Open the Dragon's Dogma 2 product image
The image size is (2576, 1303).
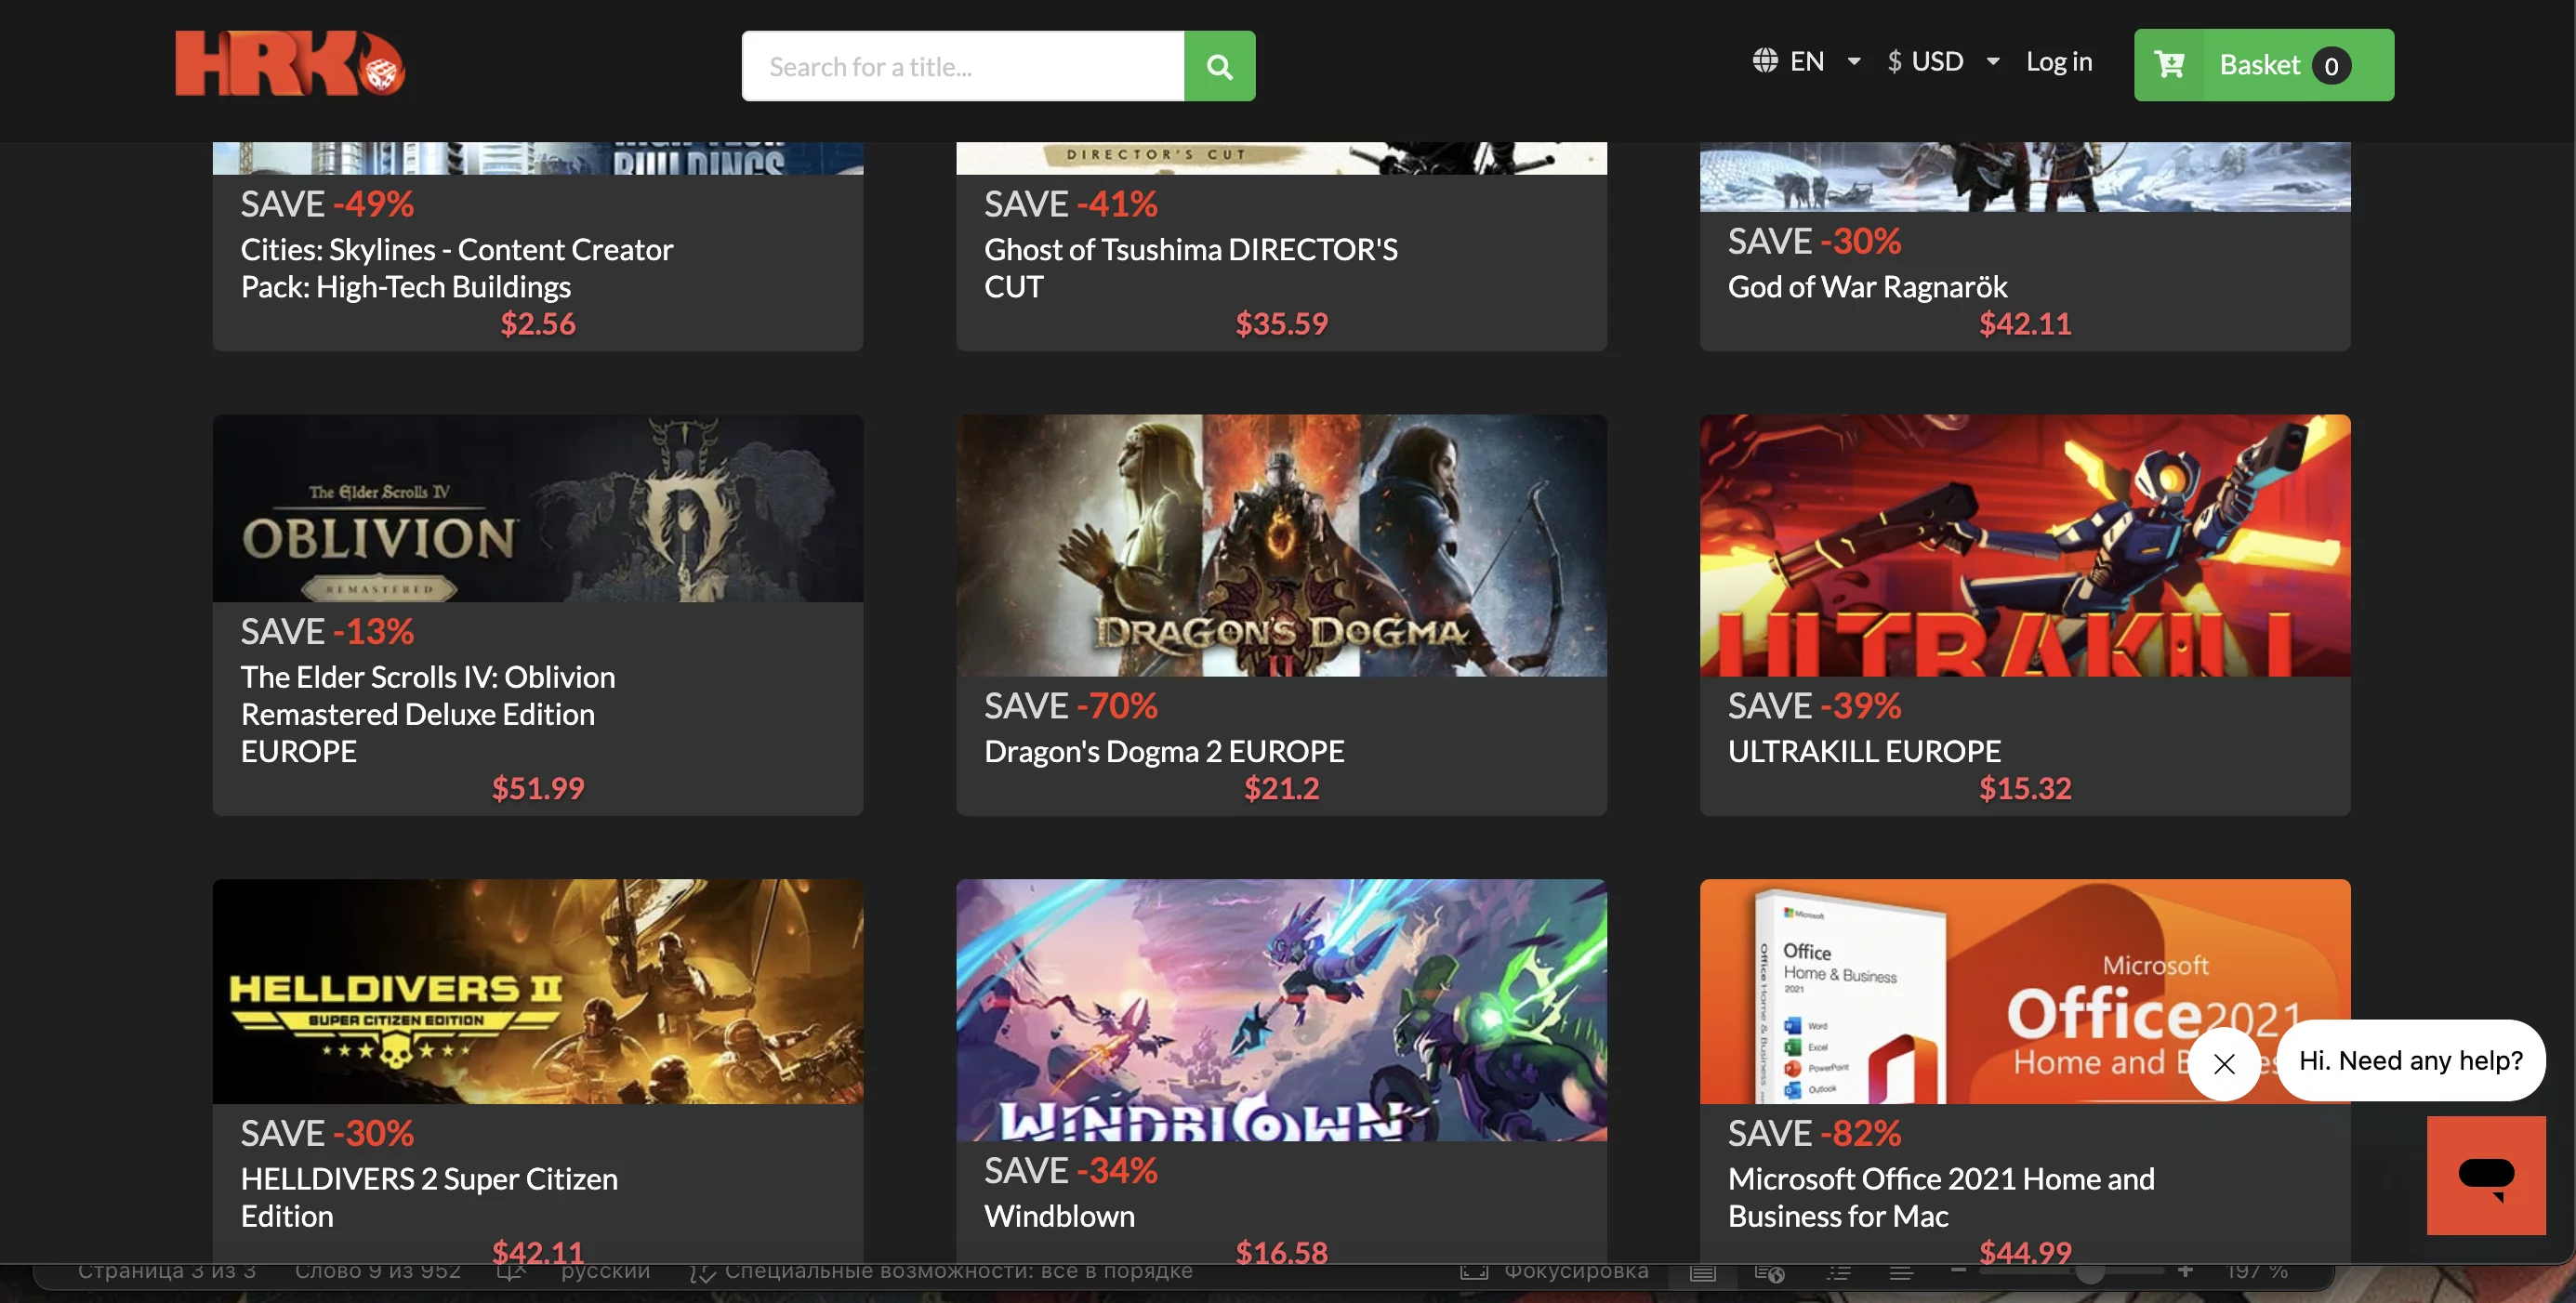point(1281,545)
